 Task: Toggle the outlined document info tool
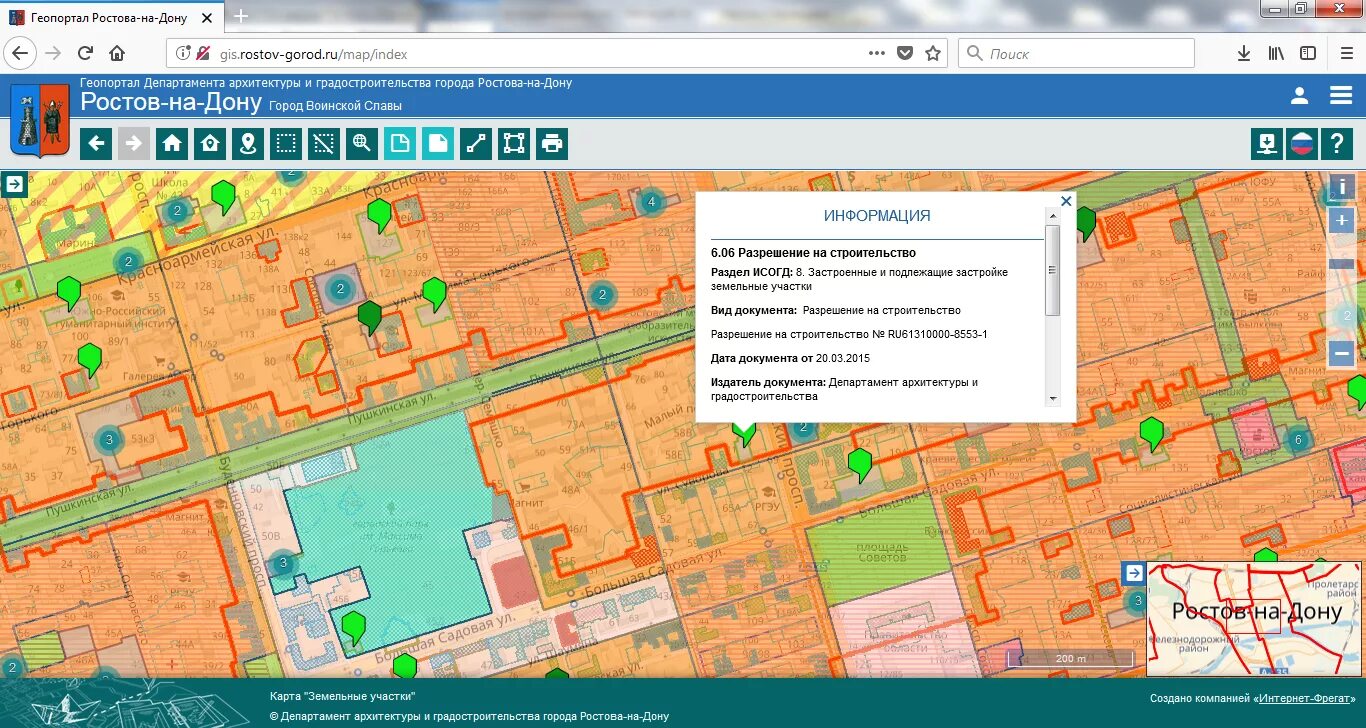400,144
